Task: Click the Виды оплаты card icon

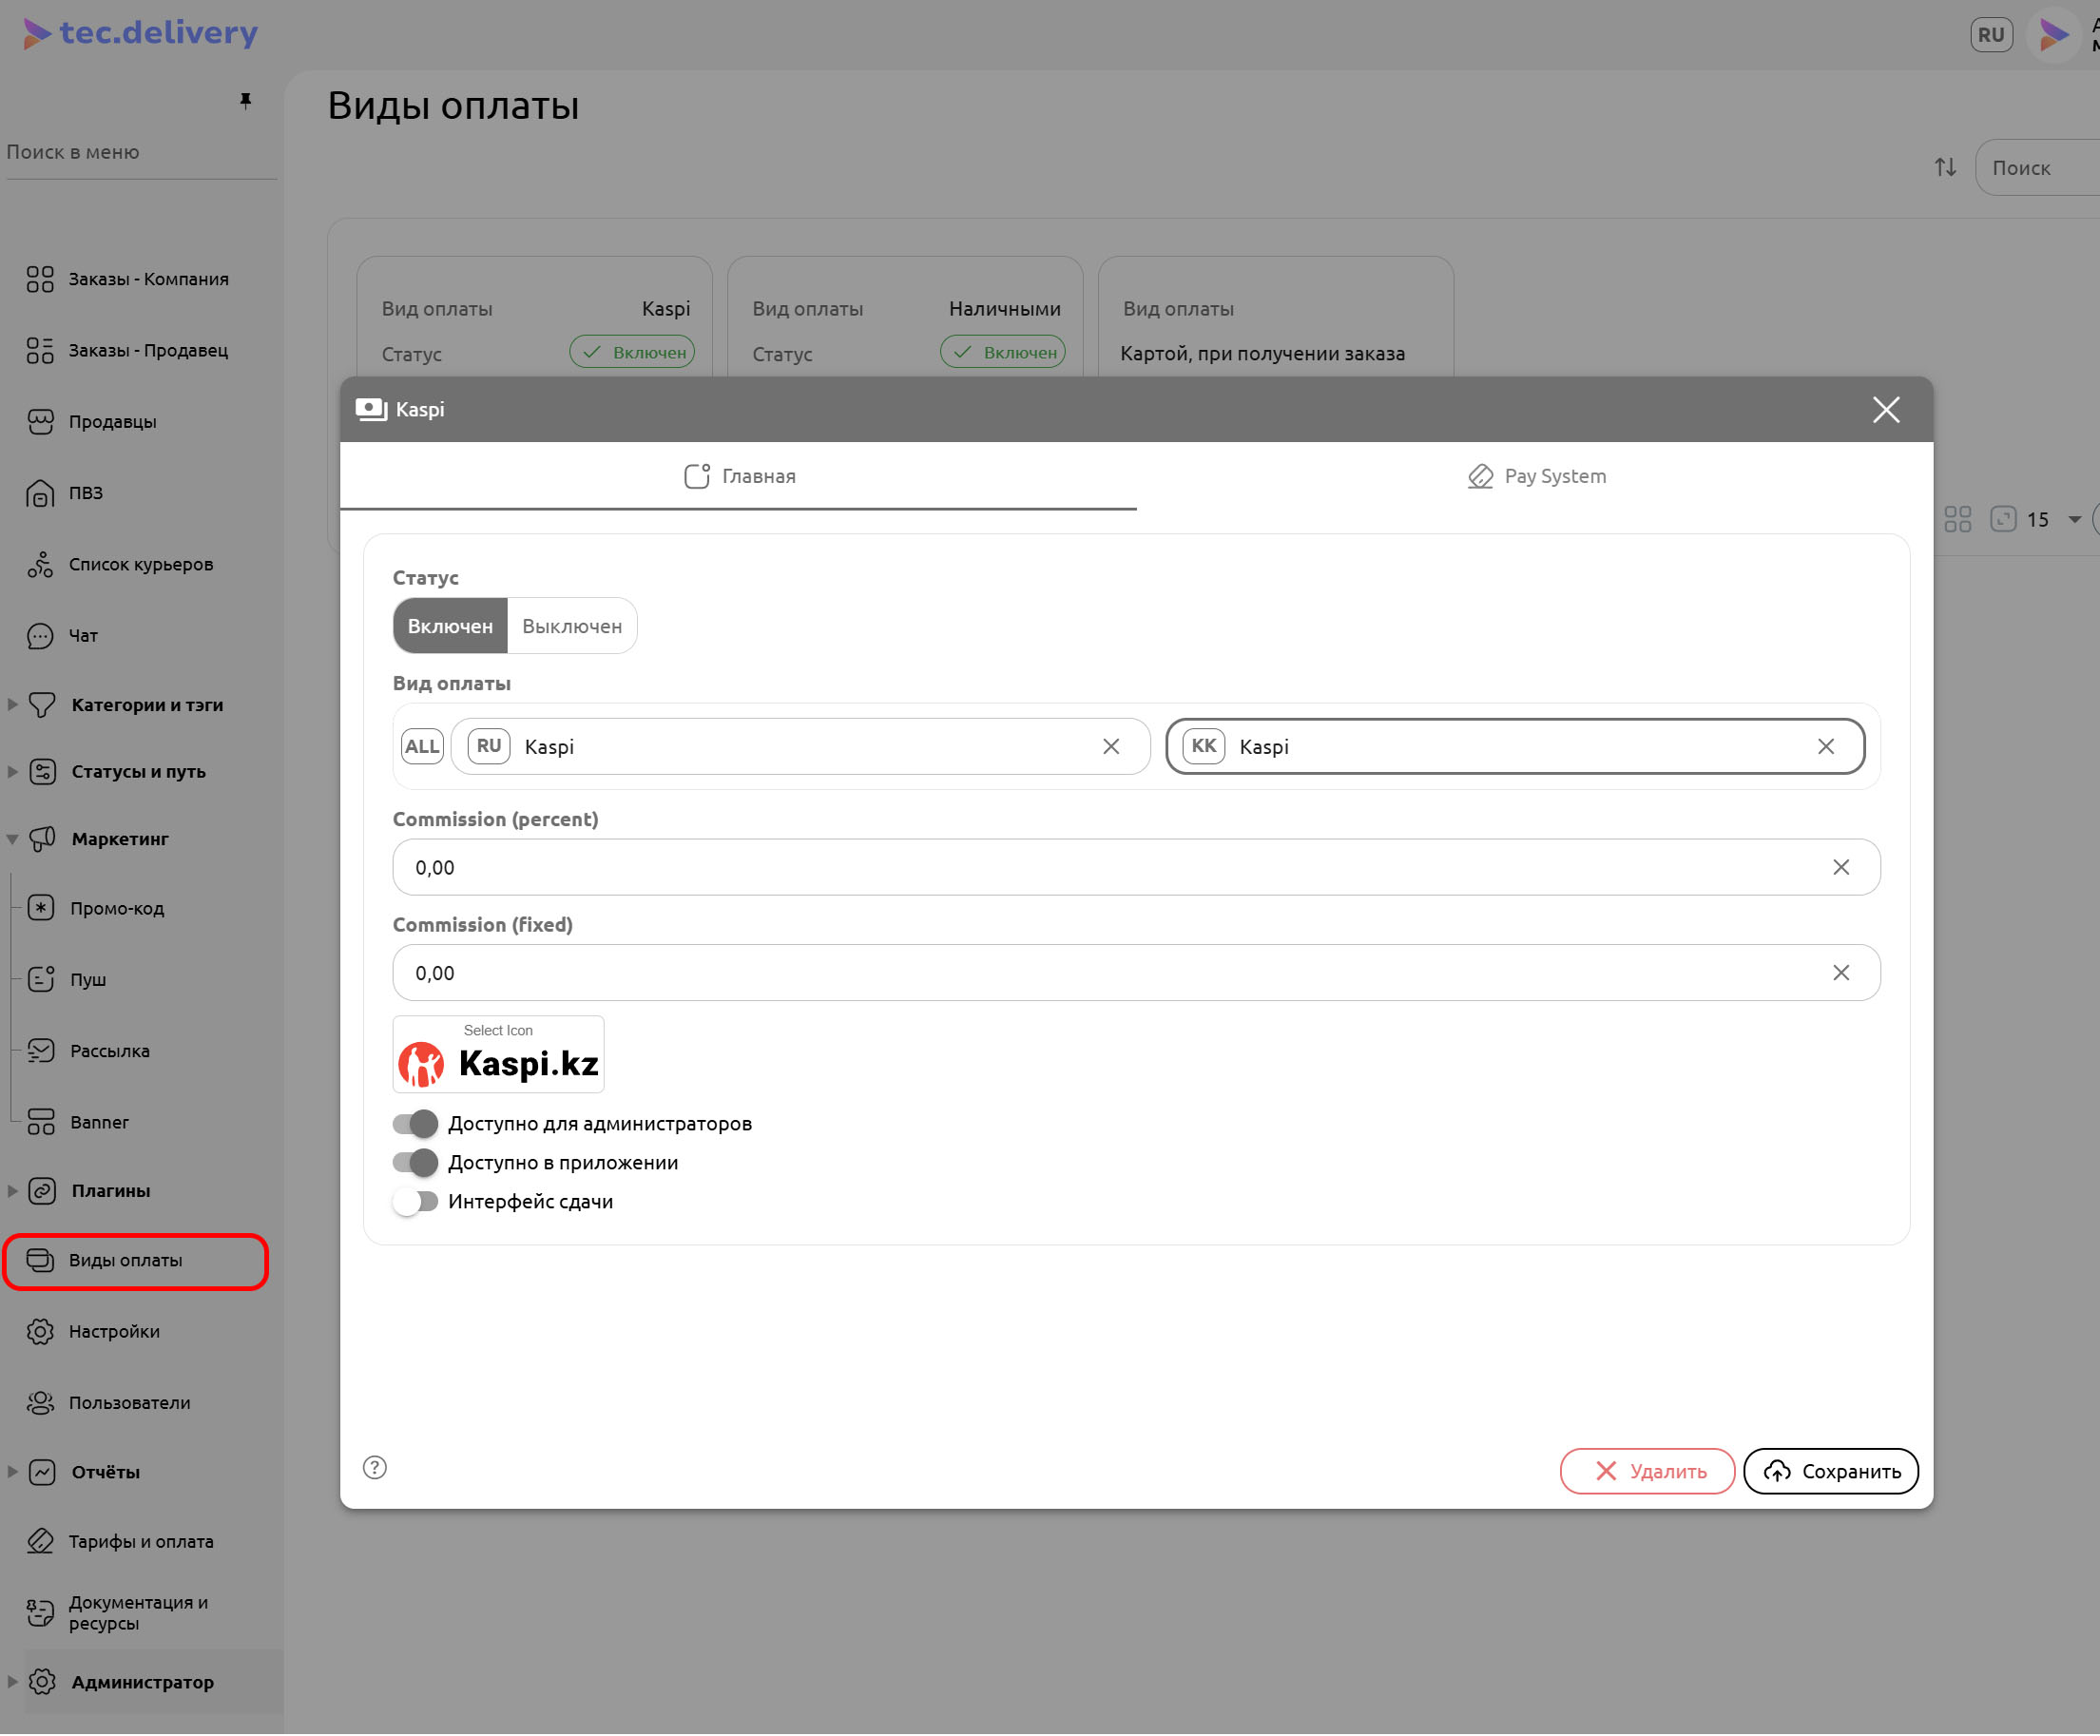Action: [40, 1261]
